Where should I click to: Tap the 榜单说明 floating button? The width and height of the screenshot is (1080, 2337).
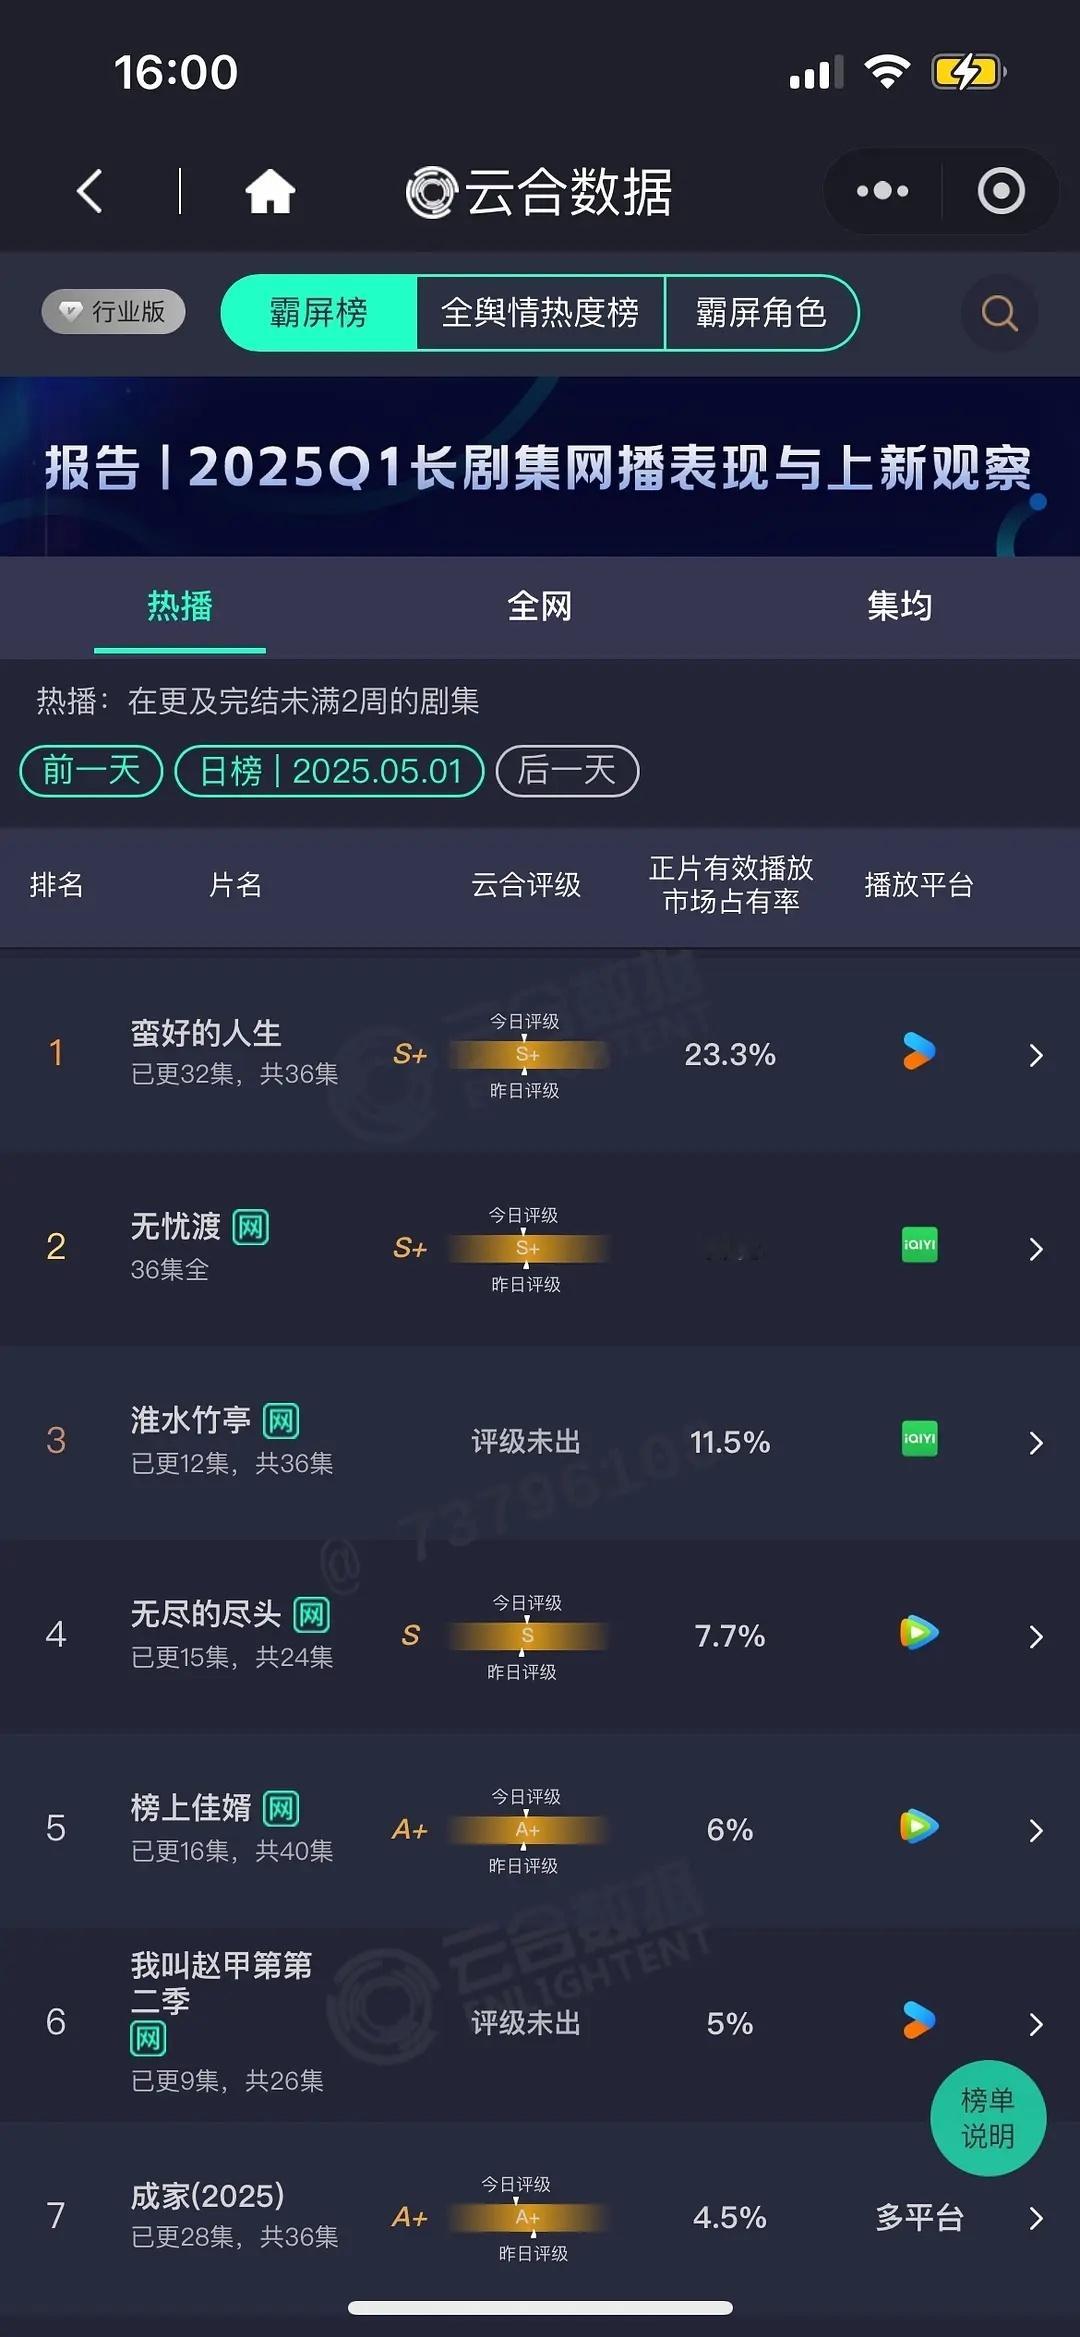pyautogui.click(x=988, y=2118)
